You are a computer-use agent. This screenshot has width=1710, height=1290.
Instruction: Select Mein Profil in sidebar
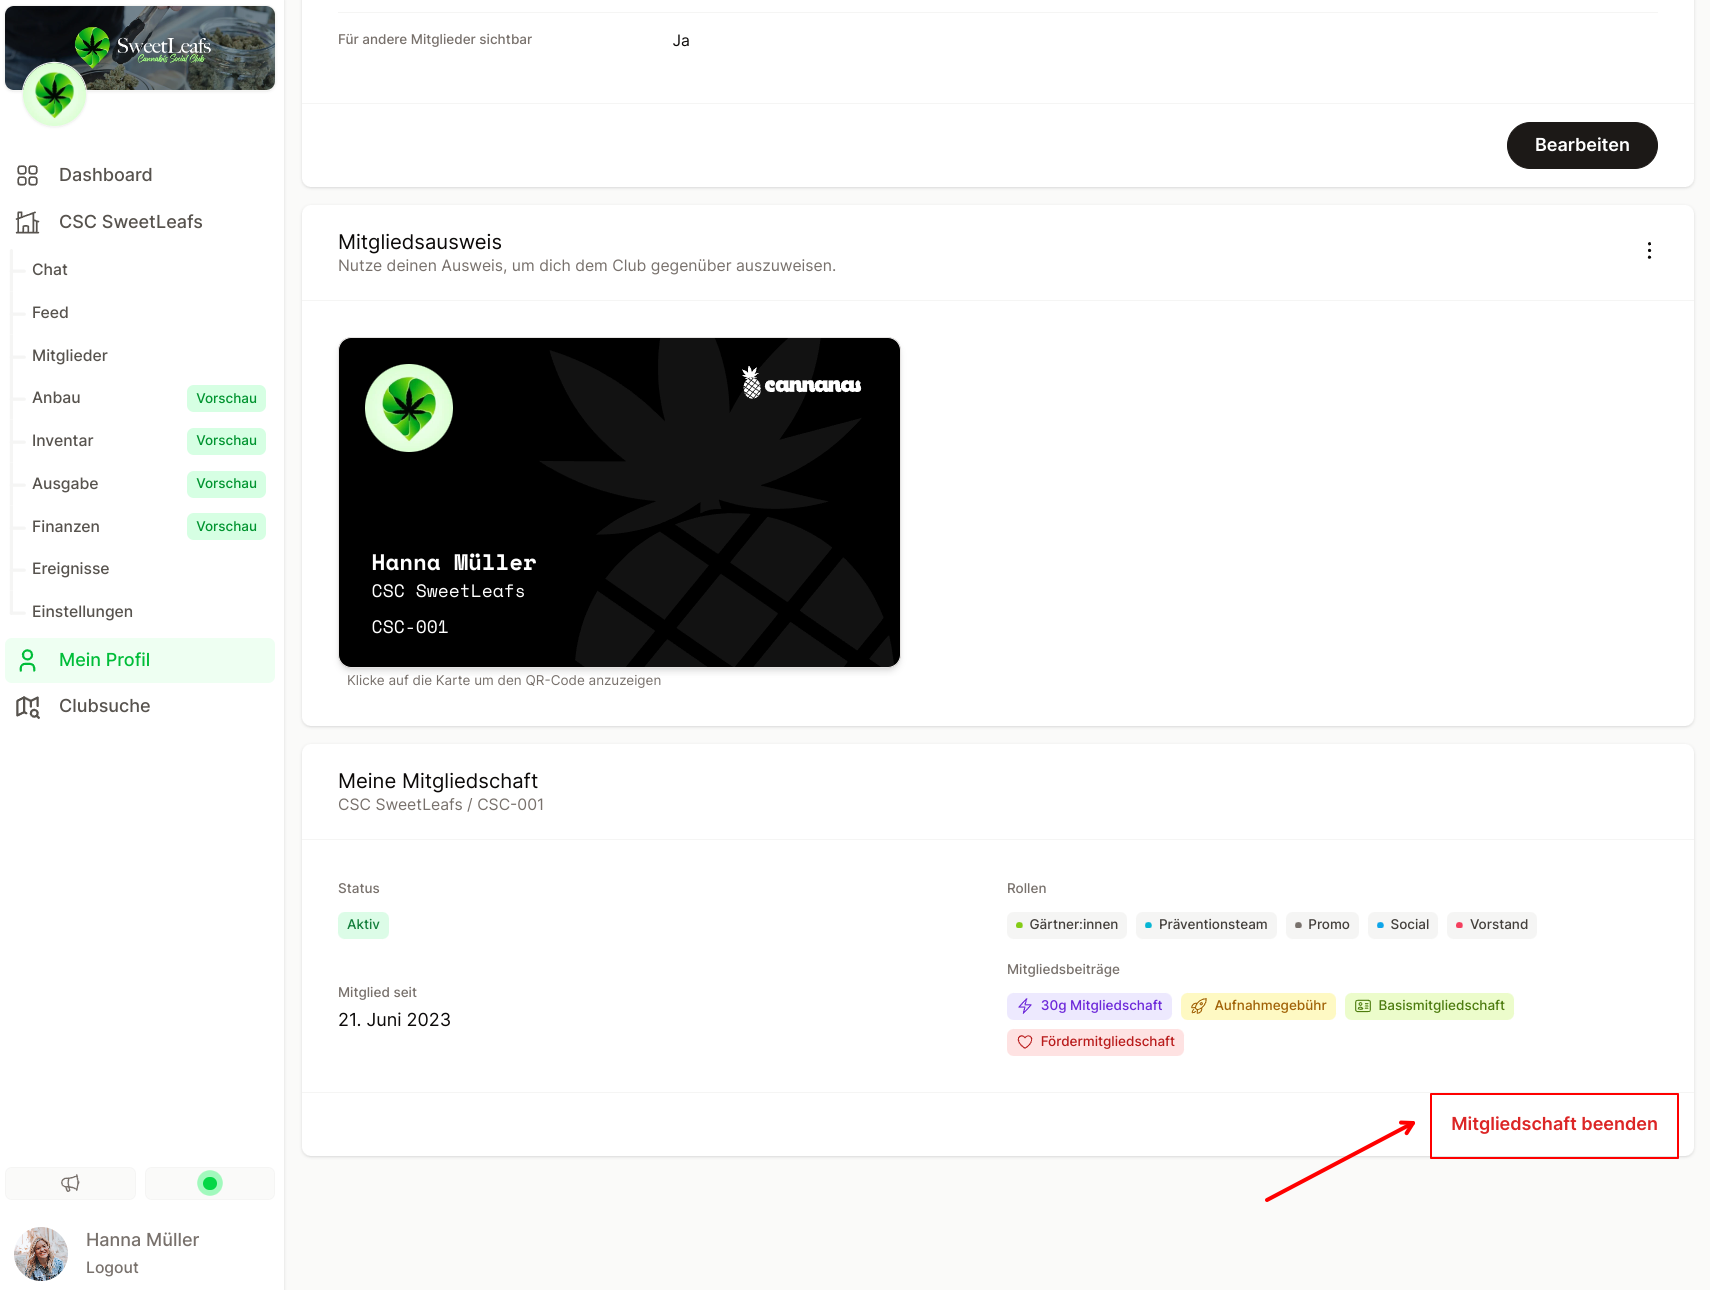140,660
